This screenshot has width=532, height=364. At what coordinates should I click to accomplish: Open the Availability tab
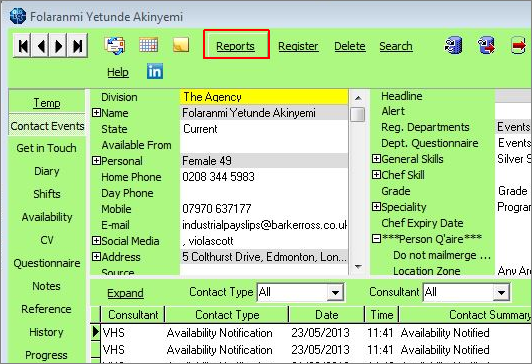[47, 217]
